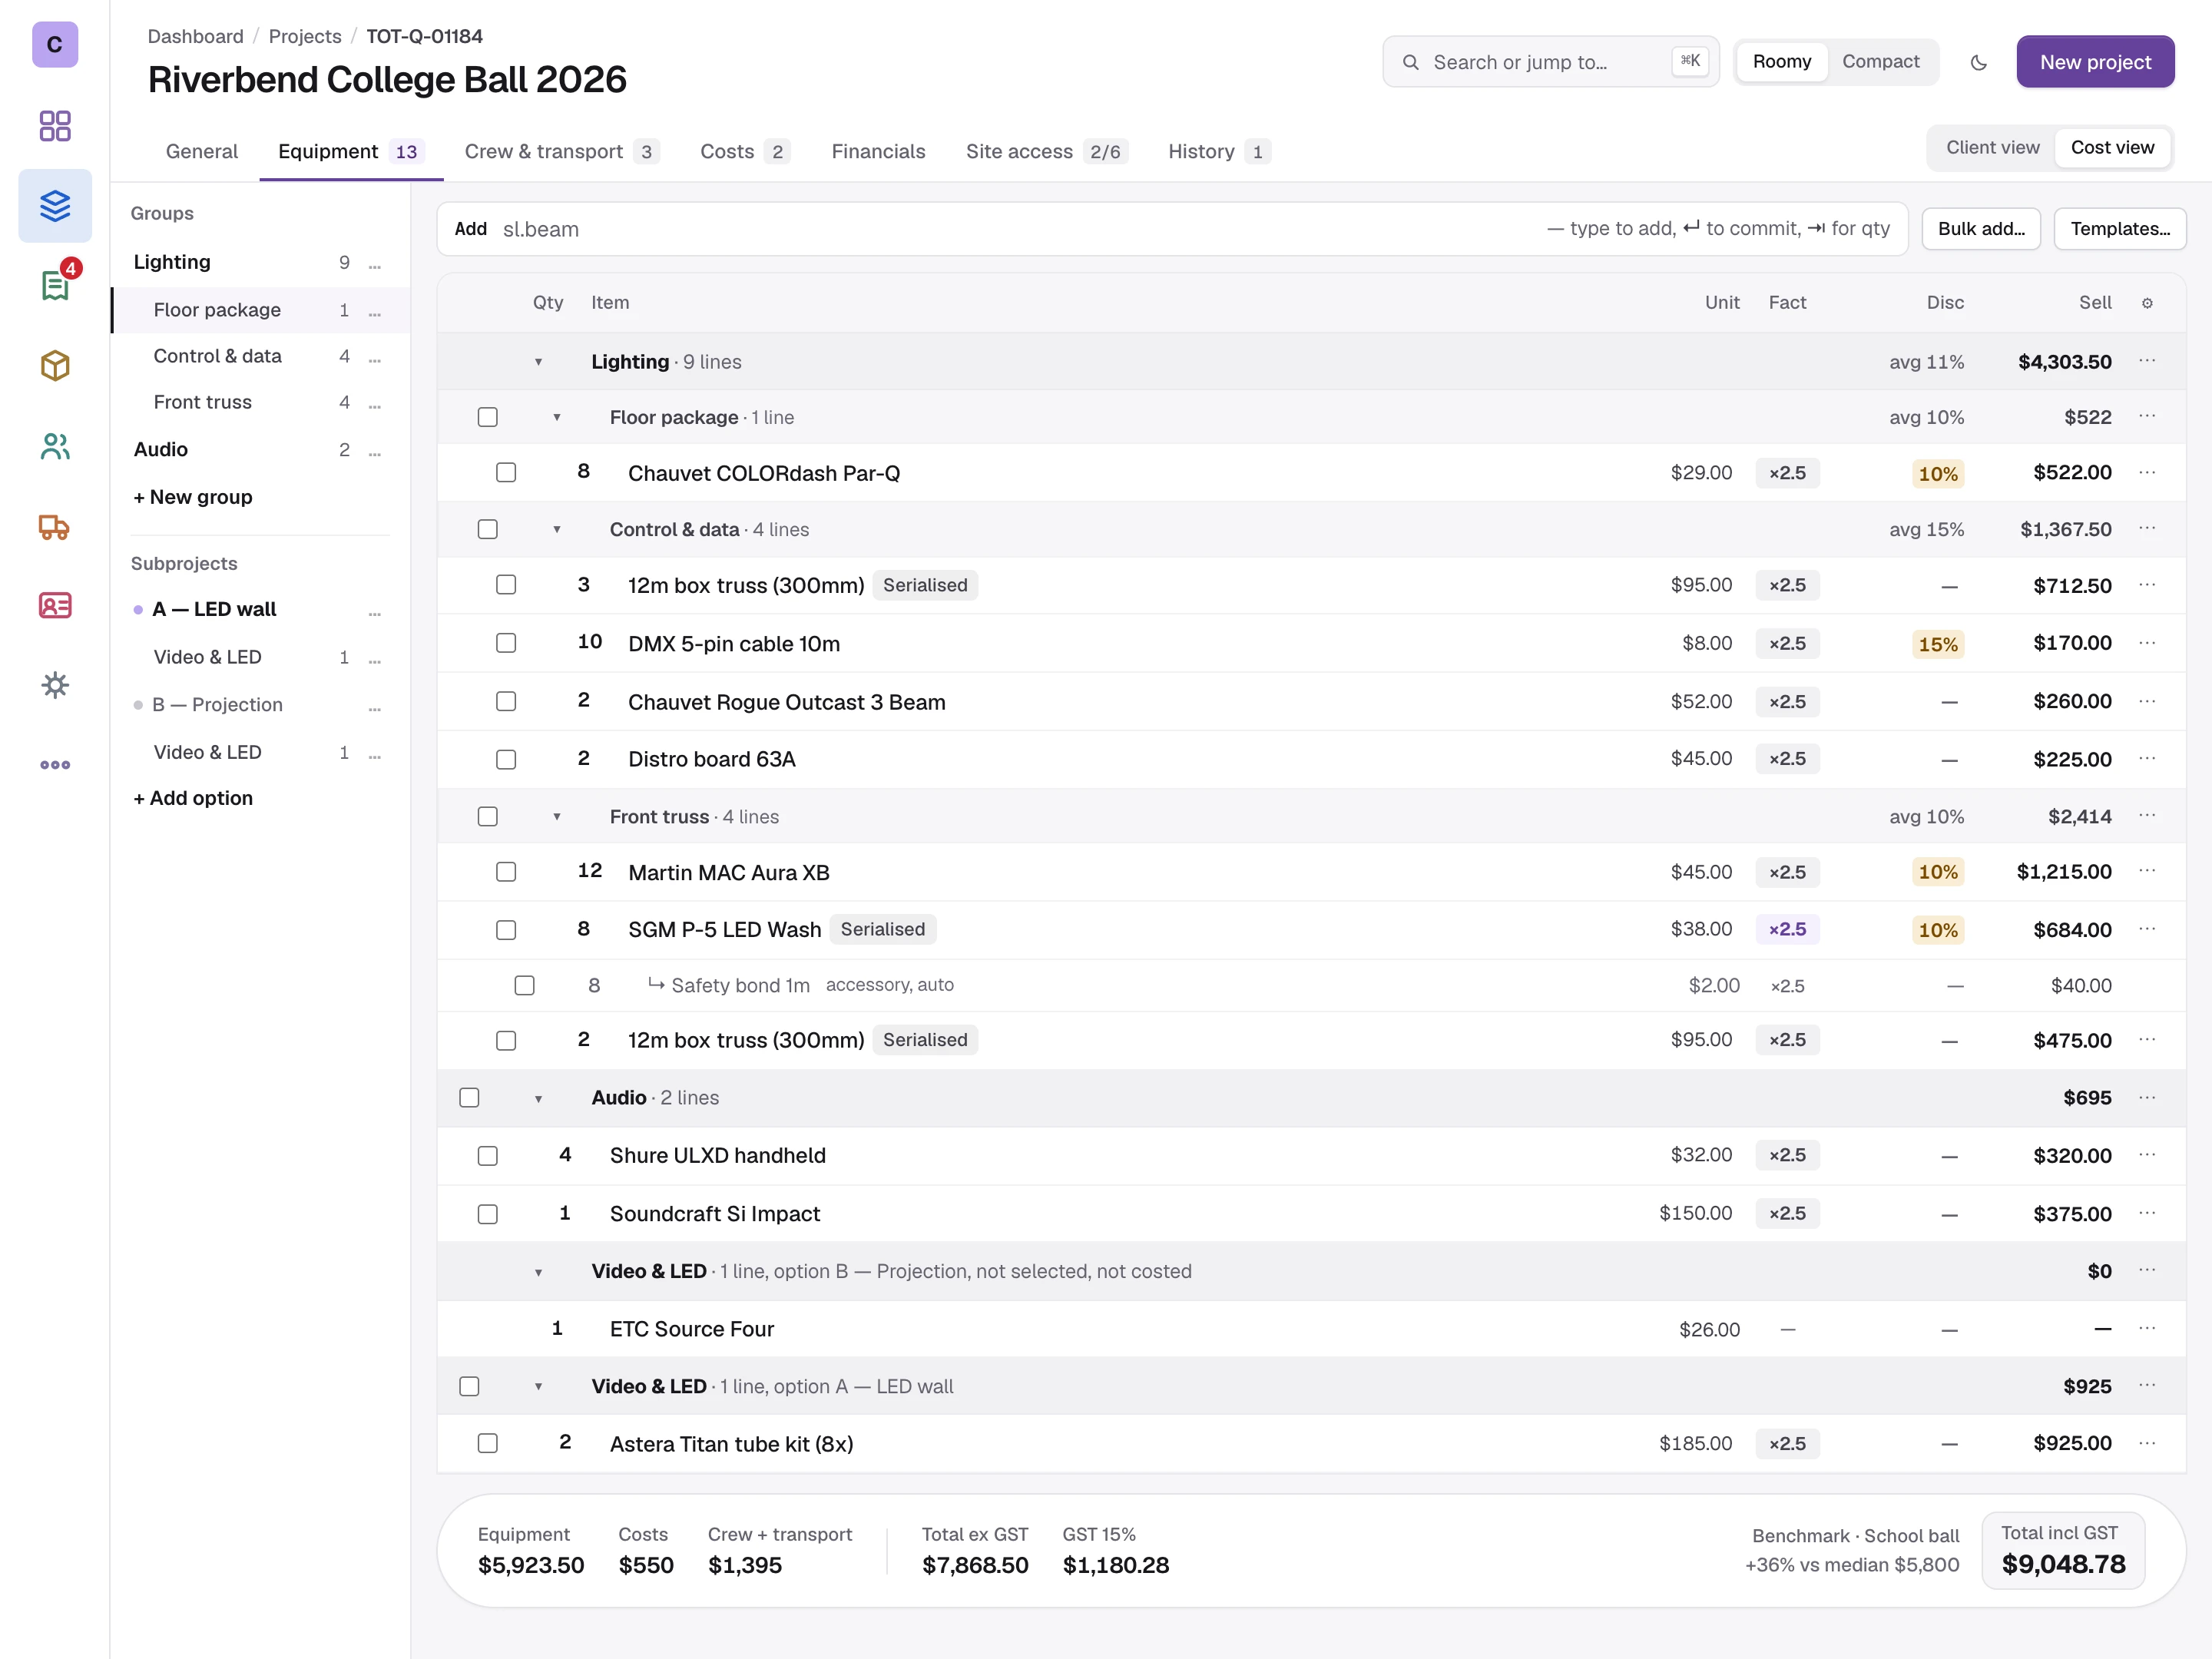Open the people crew icon in sidebar

(55, 446)
